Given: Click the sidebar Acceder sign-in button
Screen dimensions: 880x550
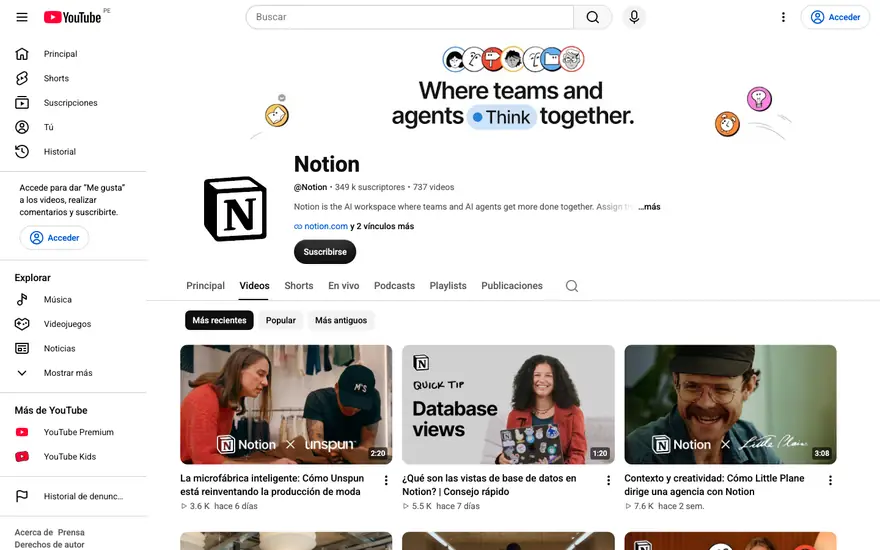Looking at the screenshot, I should point(54,237).
